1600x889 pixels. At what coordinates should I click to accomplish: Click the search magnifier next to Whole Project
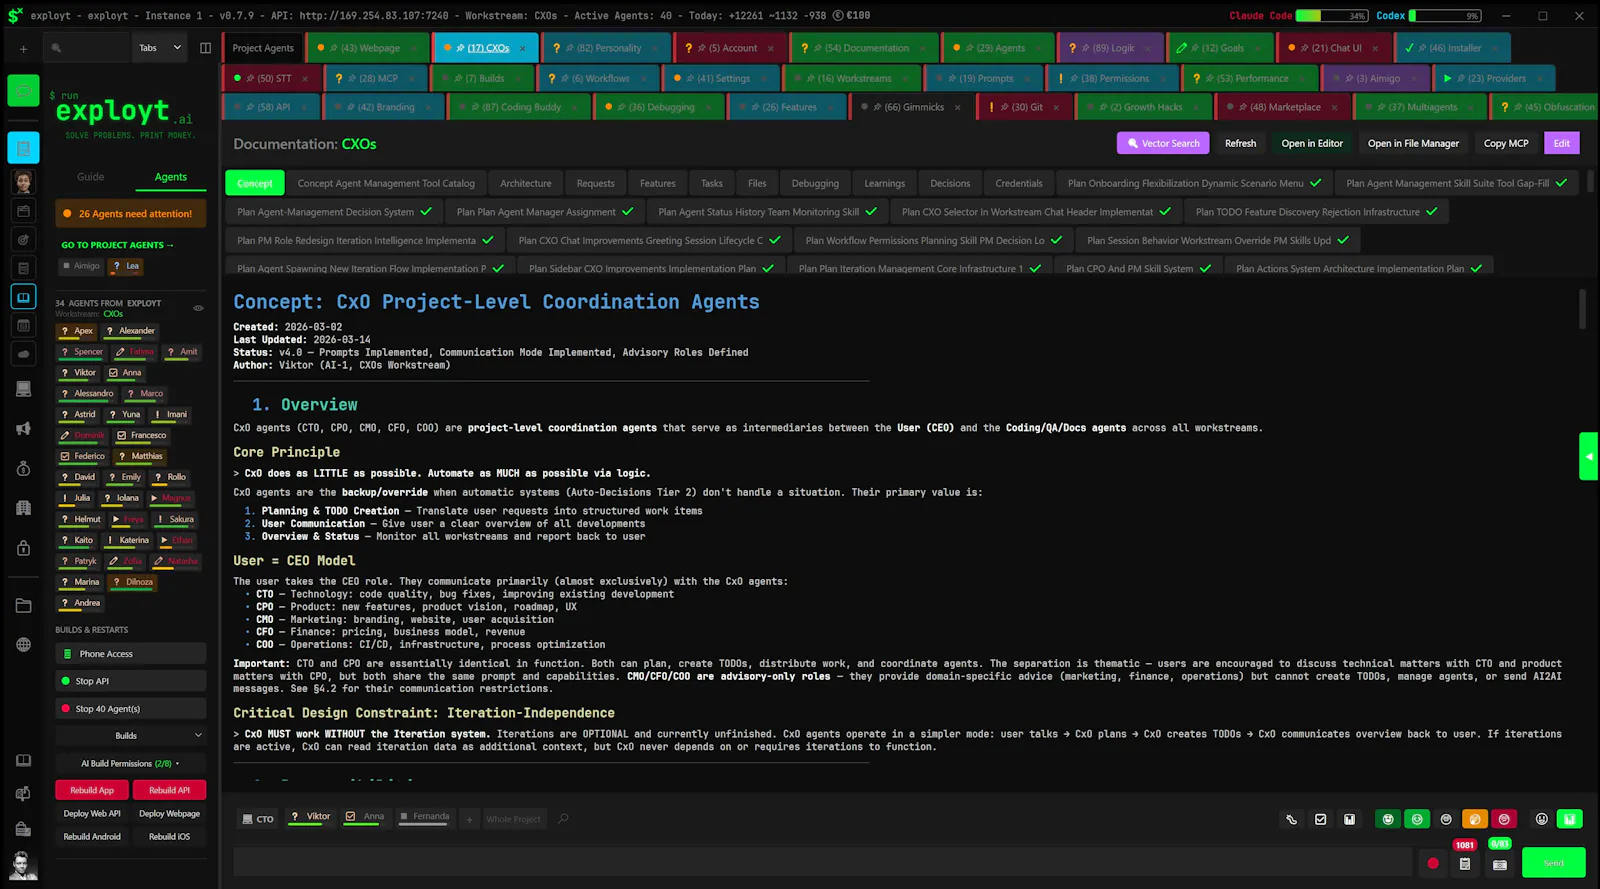pos(563,818)
